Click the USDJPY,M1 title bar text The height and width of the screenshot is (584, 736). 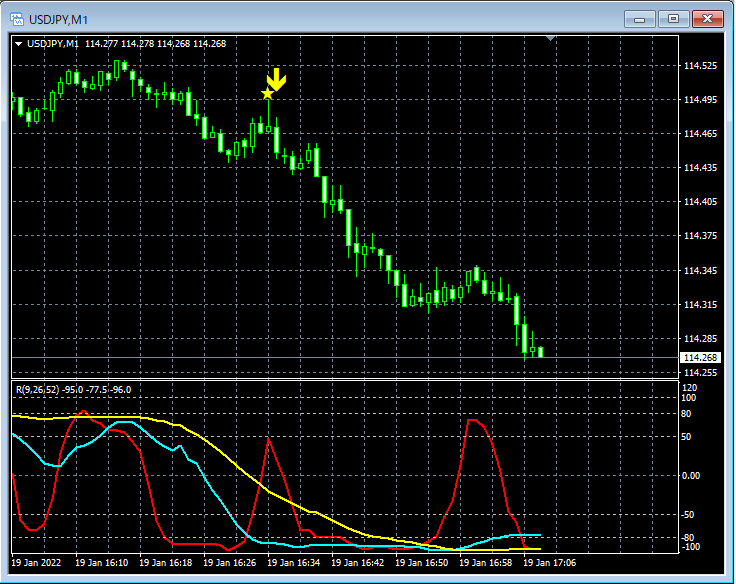pos(56,19)
